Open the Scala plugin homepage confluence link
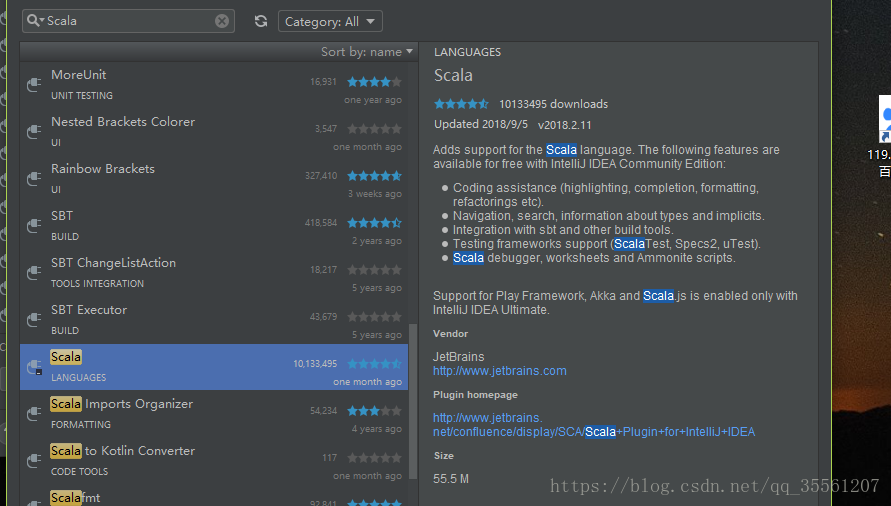 (x=594, y=425)
